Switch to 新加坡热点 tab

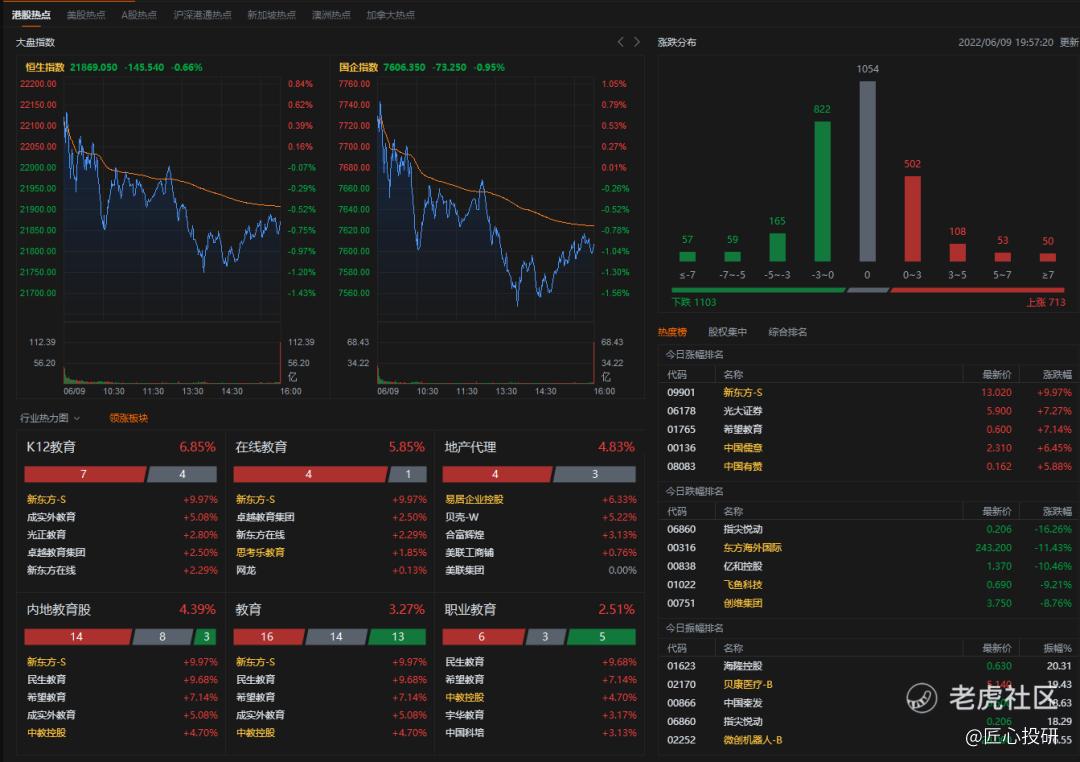coord(271,14)
